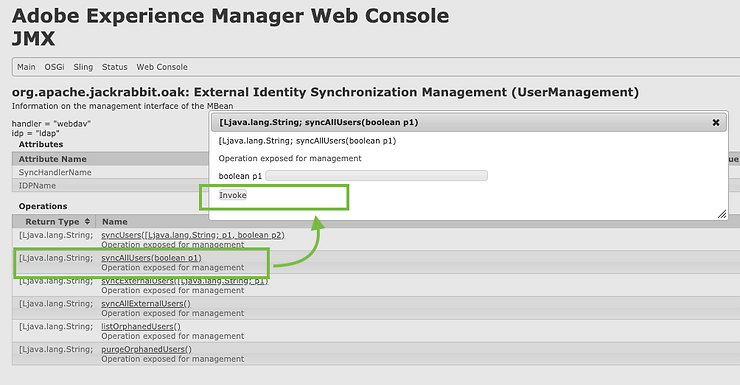Open the syncAllExternalUsers() link

[x=146, y=304]
